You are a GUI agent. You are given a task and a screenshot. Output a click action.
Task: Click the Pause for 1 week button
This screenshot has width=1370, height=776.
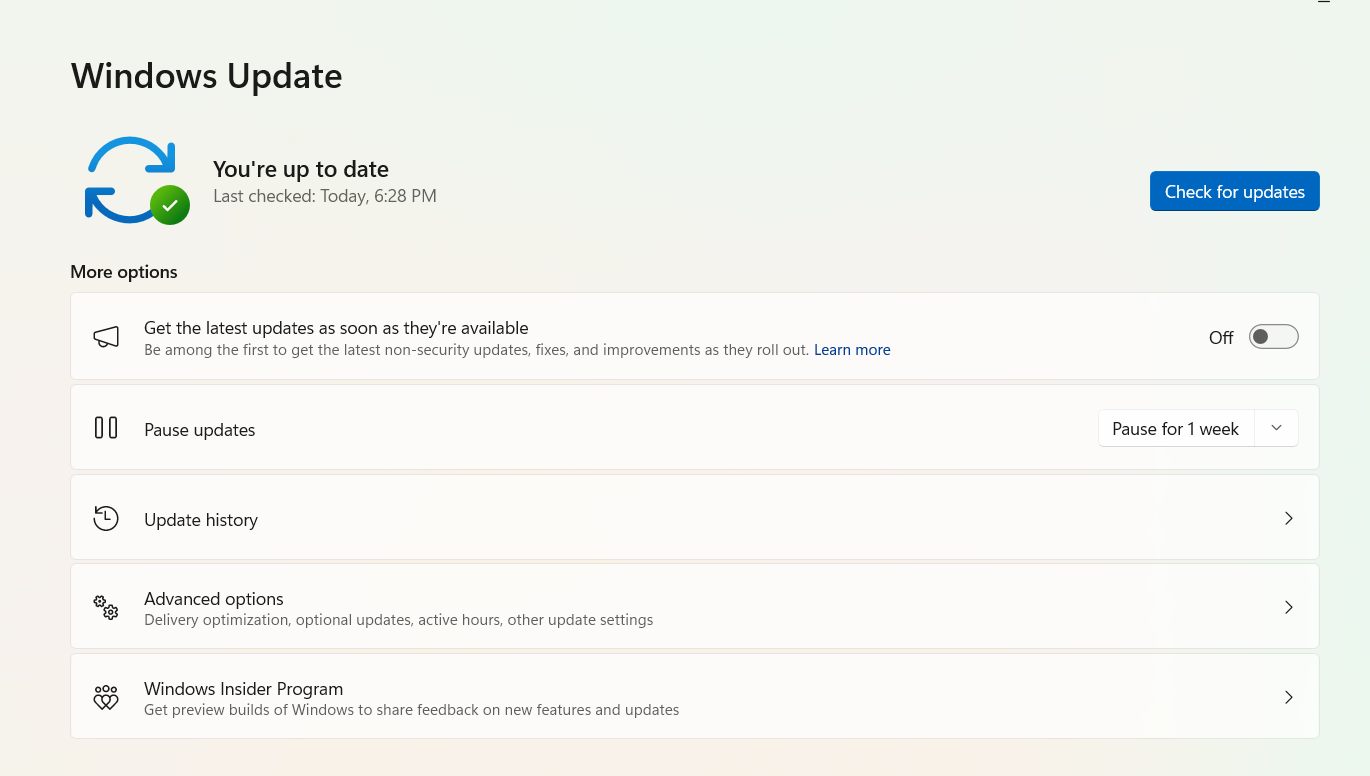click(1176, 428)
